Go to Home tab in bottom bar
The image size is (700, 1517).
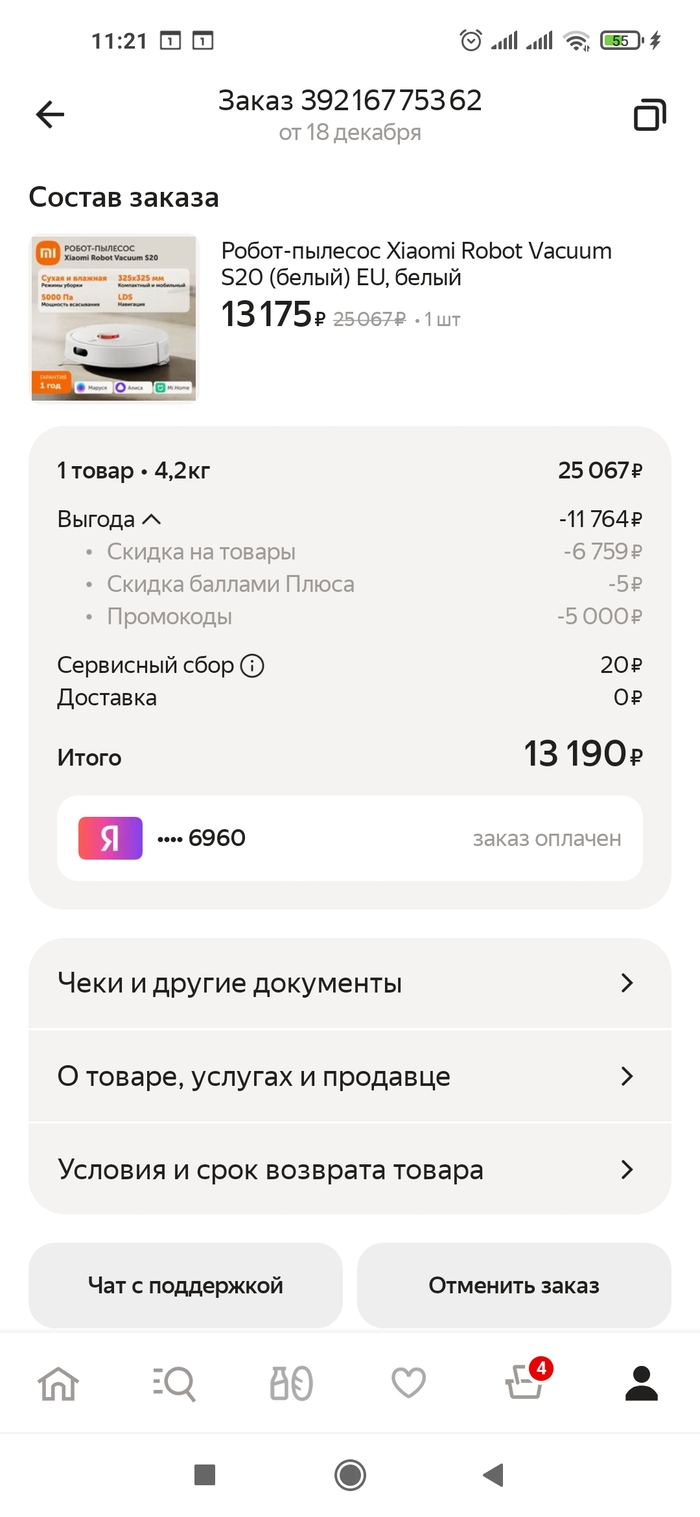58,1384
